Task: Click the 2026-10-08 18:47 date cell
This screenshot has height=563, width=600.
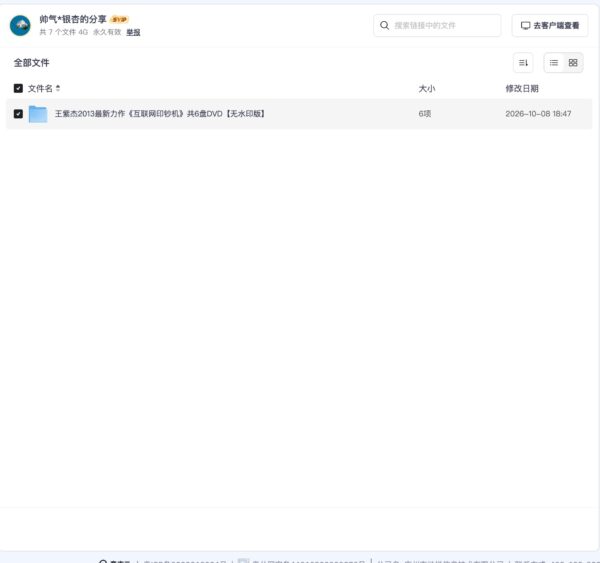Action: (538, 114)
